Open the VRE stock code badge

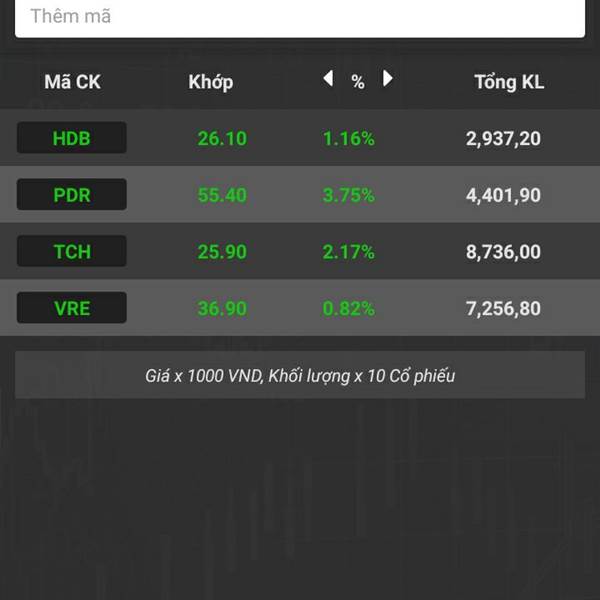pos(72,308)
